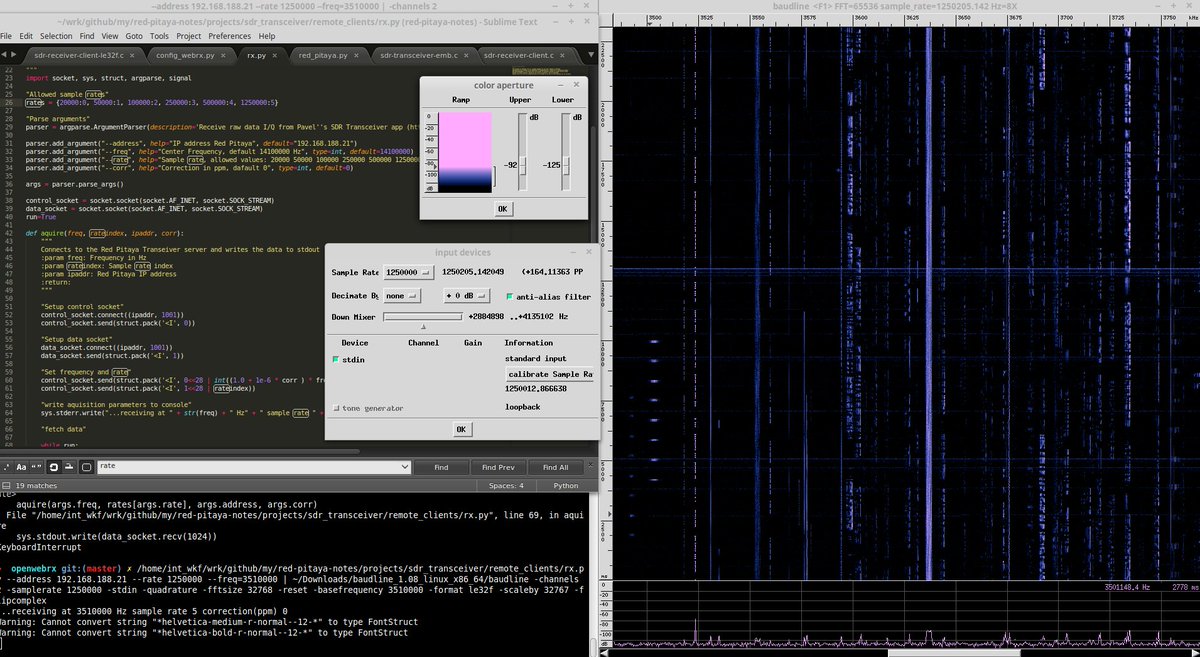
Task: Toggle wrap search icon in find bar
Action: [54, 467]
